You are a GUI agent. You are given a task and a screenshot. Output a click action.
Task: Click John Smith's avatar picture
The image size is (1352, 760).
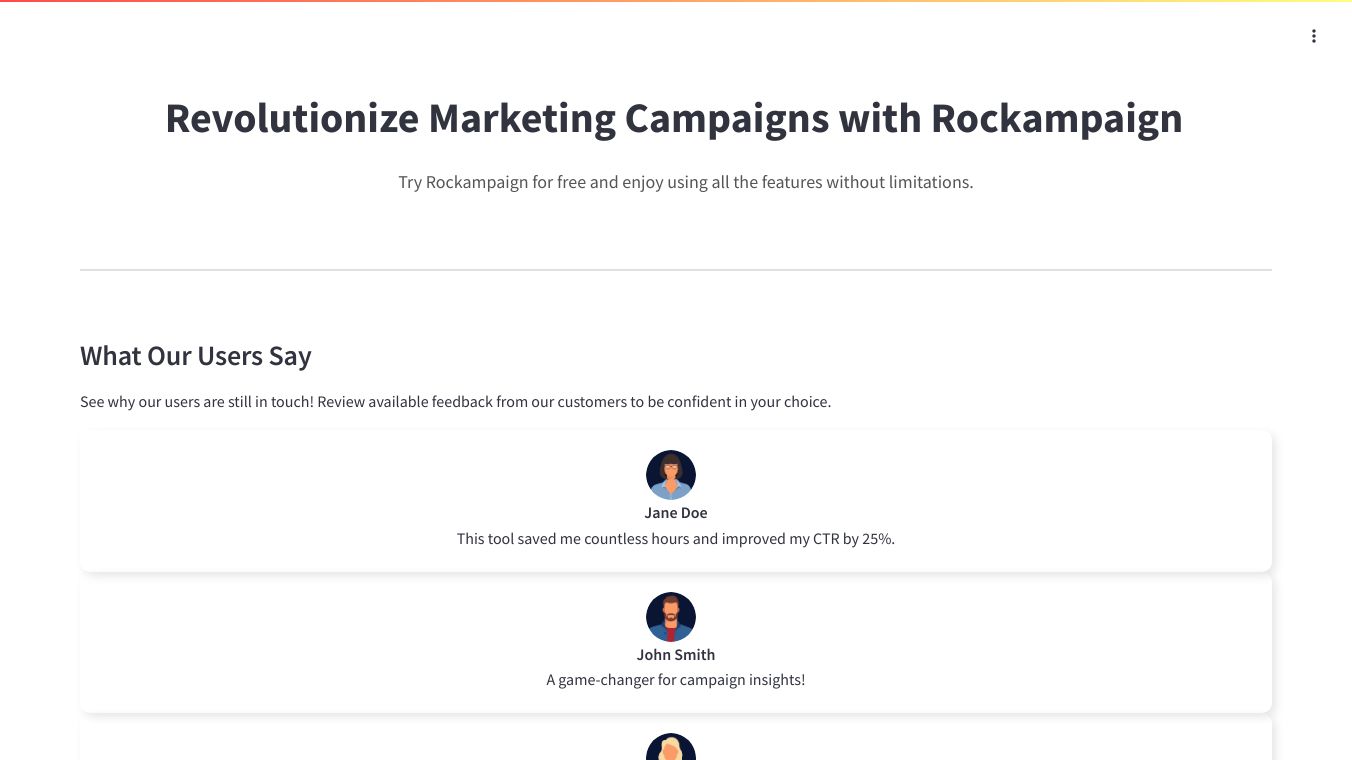670,617
